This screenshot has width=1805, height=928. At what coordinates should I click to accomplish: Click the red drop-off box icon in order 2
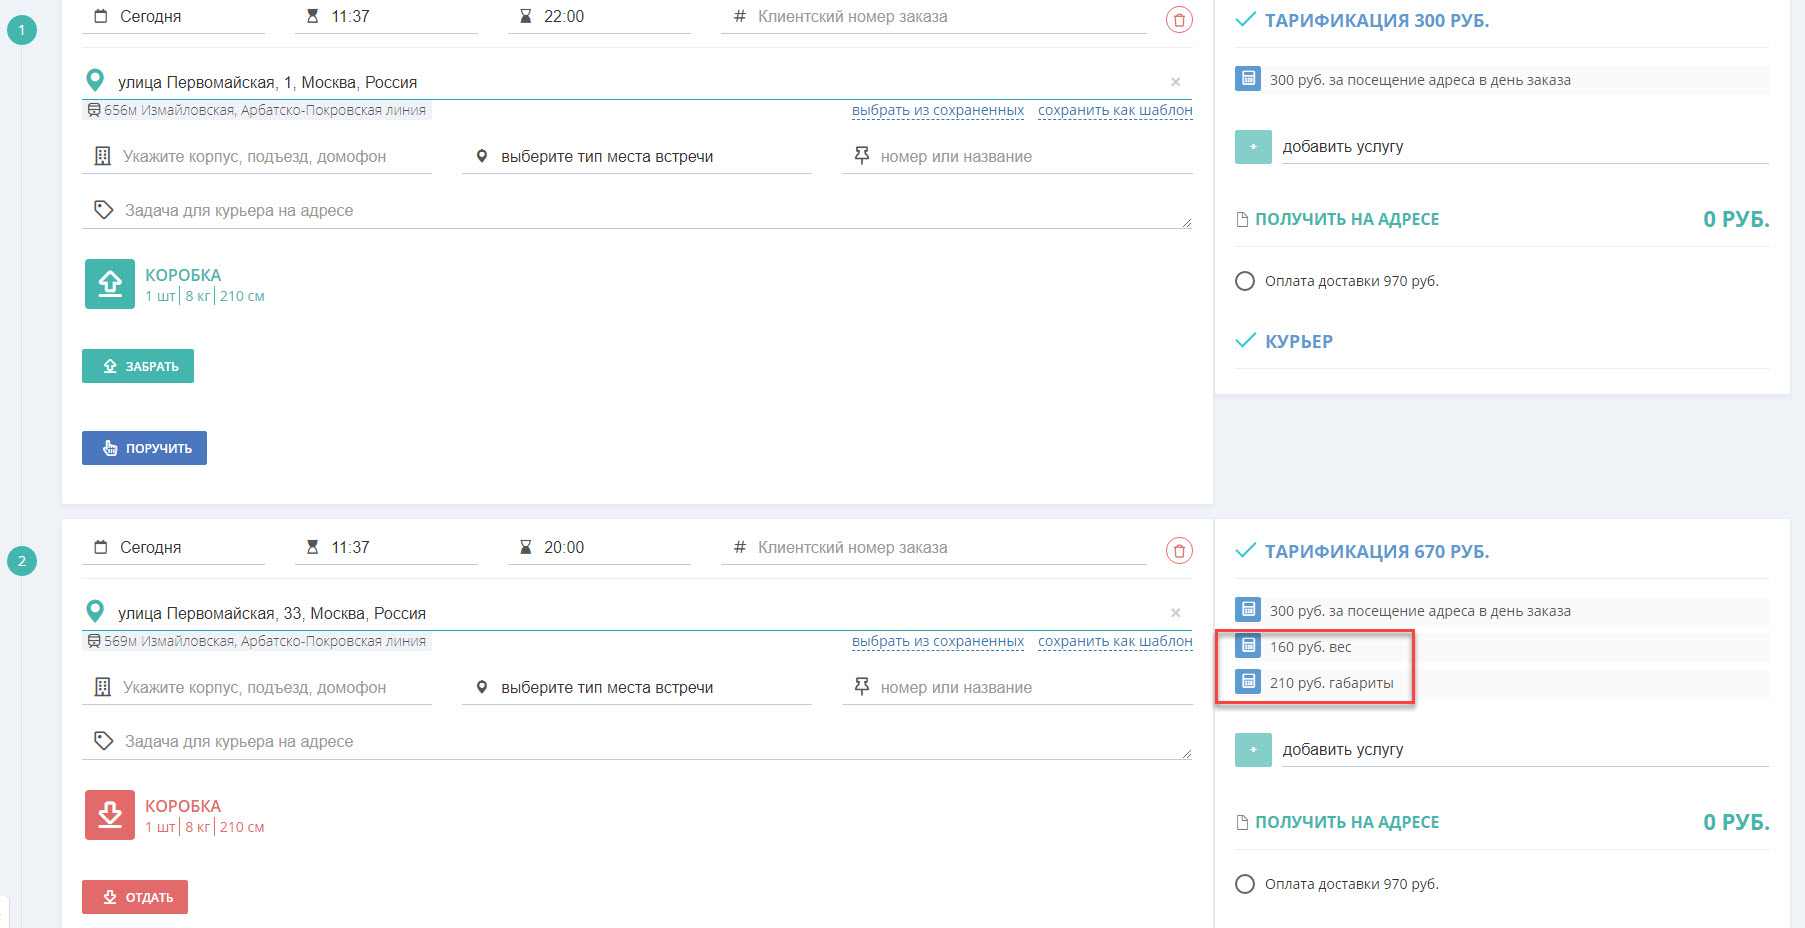point(110,815)
